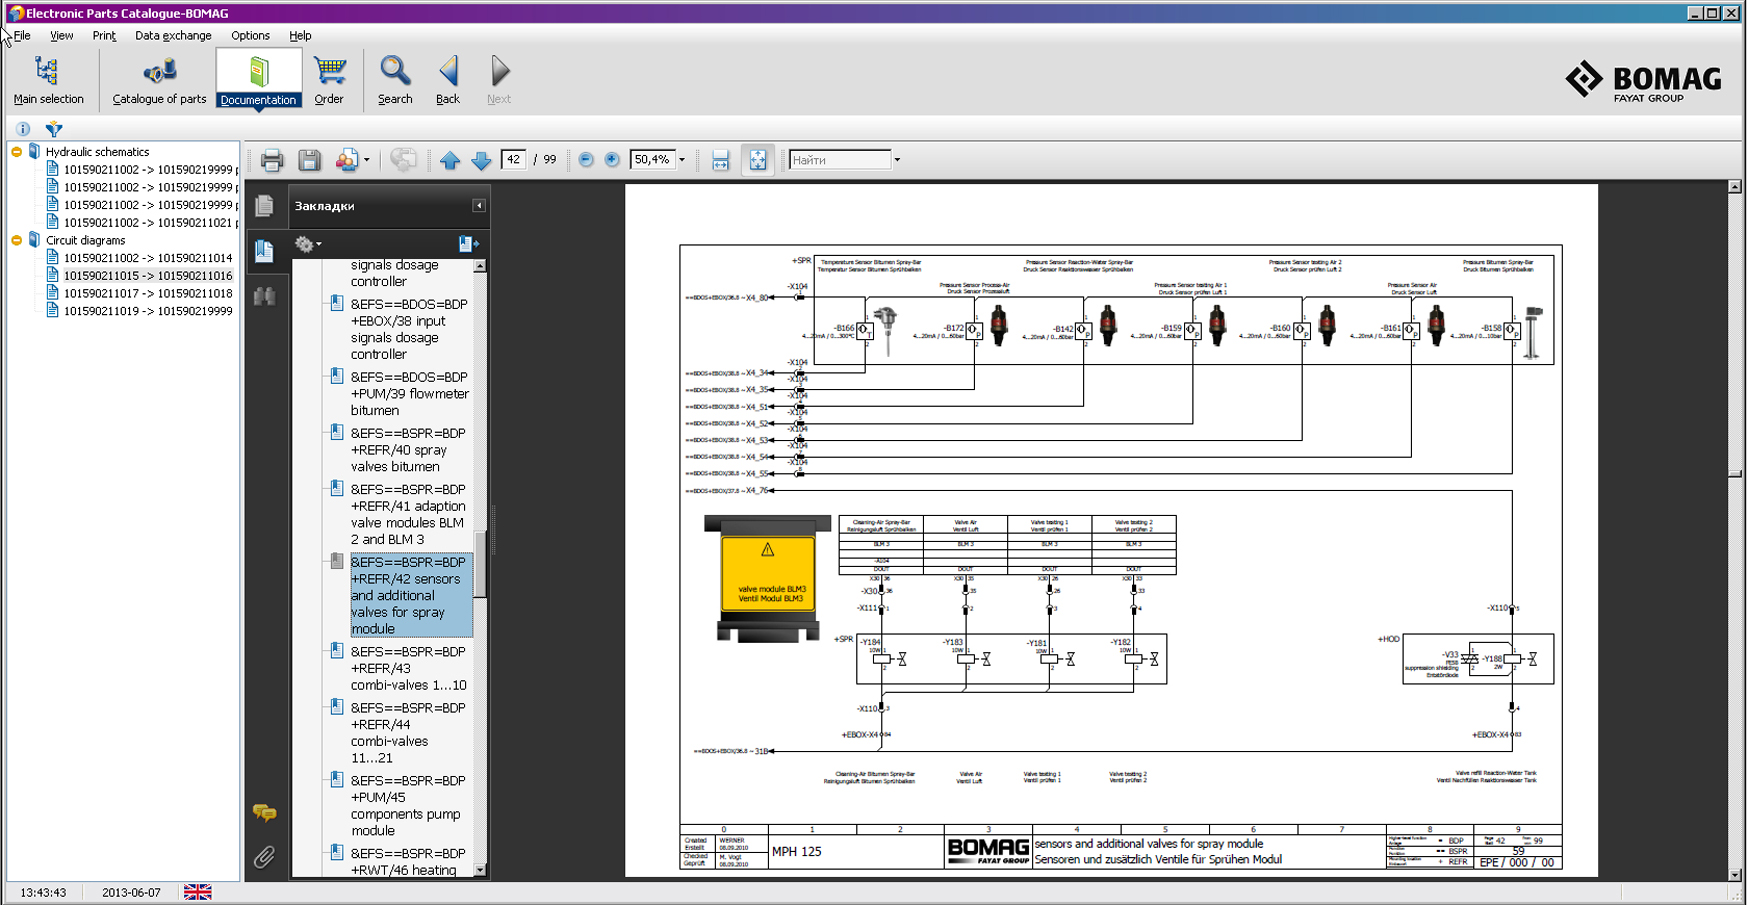Open the Catalogue of parts
This screenshot has height=905, width=1748.
tap(159, 80)
